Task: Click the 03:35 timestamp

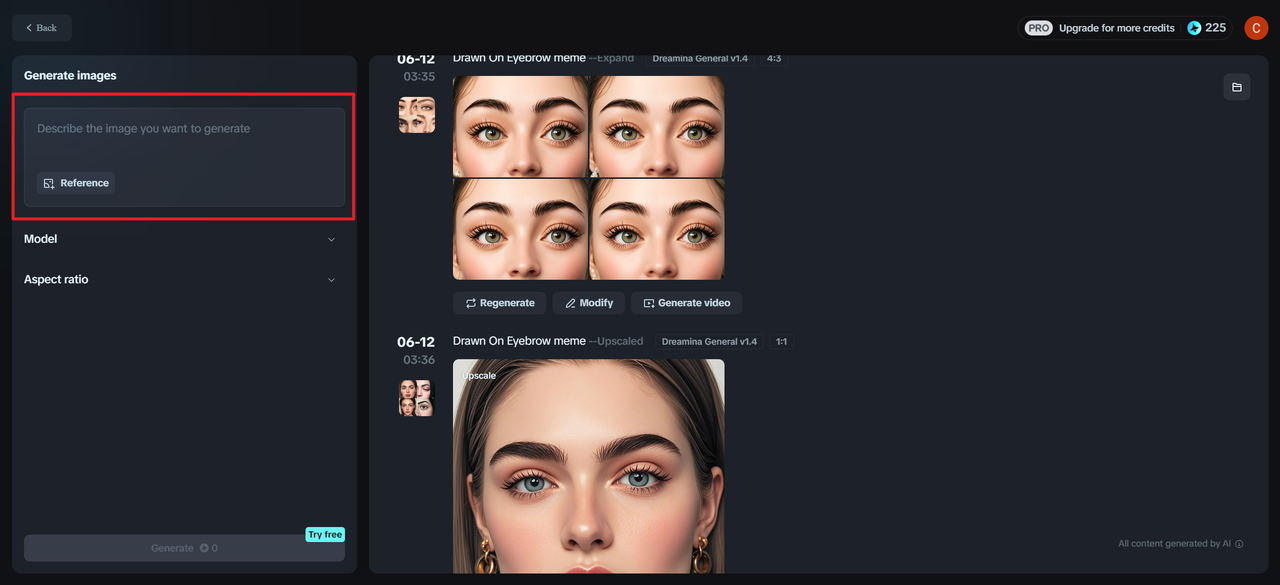Action: [x=419, y=77]
